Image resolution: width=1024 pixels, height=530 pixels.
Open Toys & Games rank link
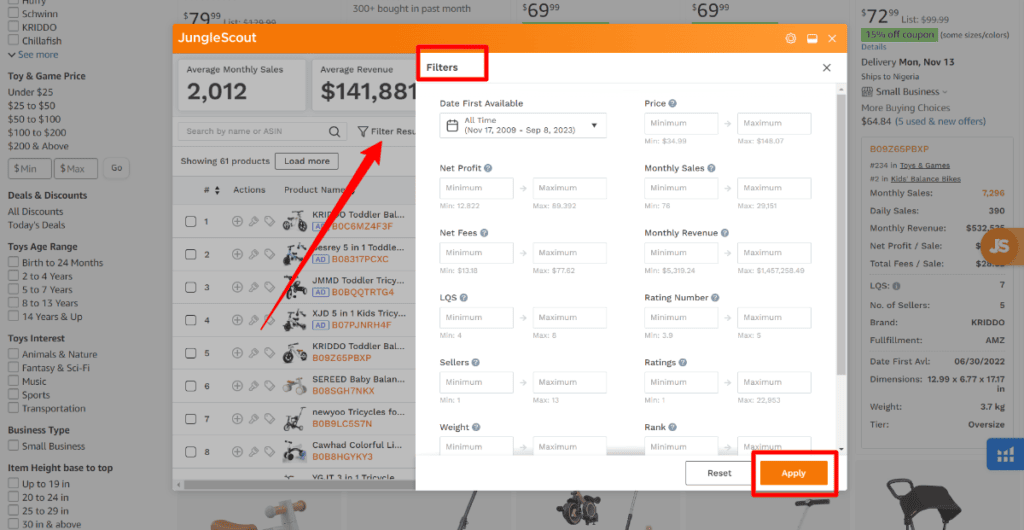925,166
